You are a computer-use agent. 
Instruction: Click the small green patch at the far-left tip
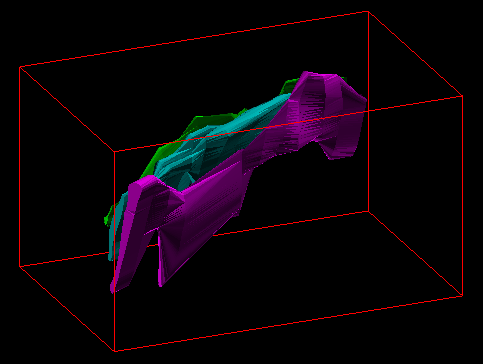click(108, 217)
